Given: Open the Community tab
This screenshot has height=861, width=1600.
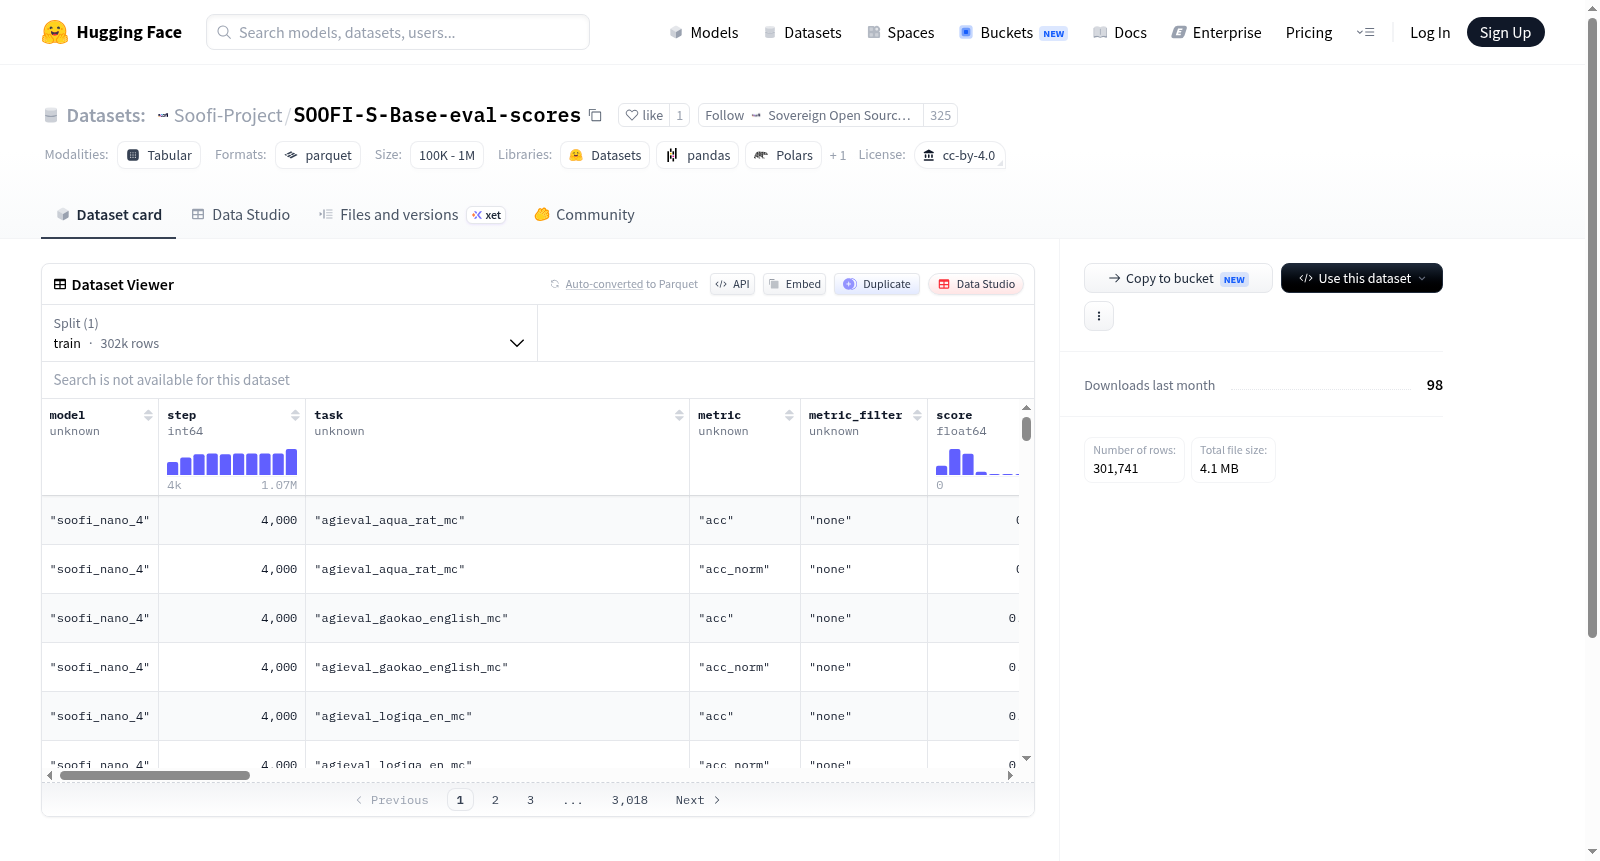Looking at the screenshot, I should 585,215.
